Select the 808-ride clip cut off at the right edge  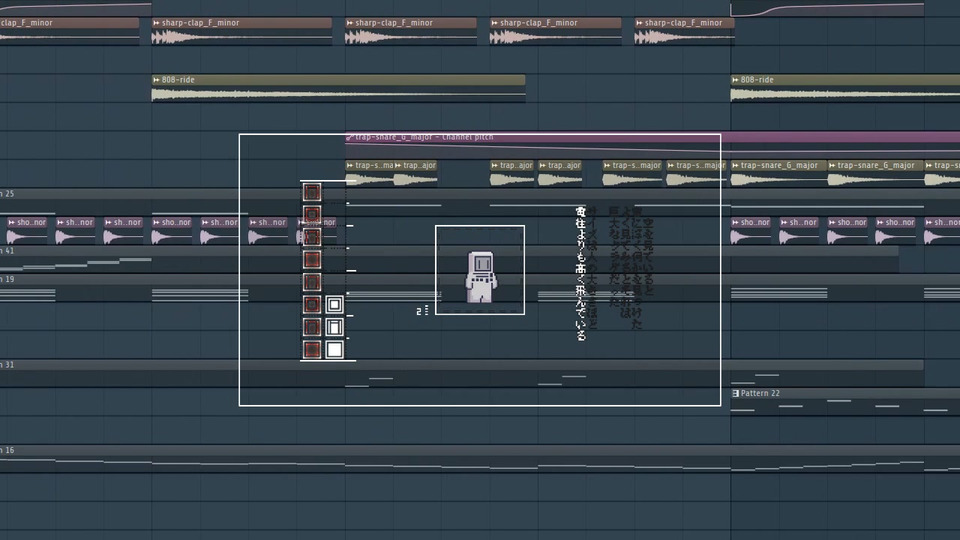pos(846,88)
